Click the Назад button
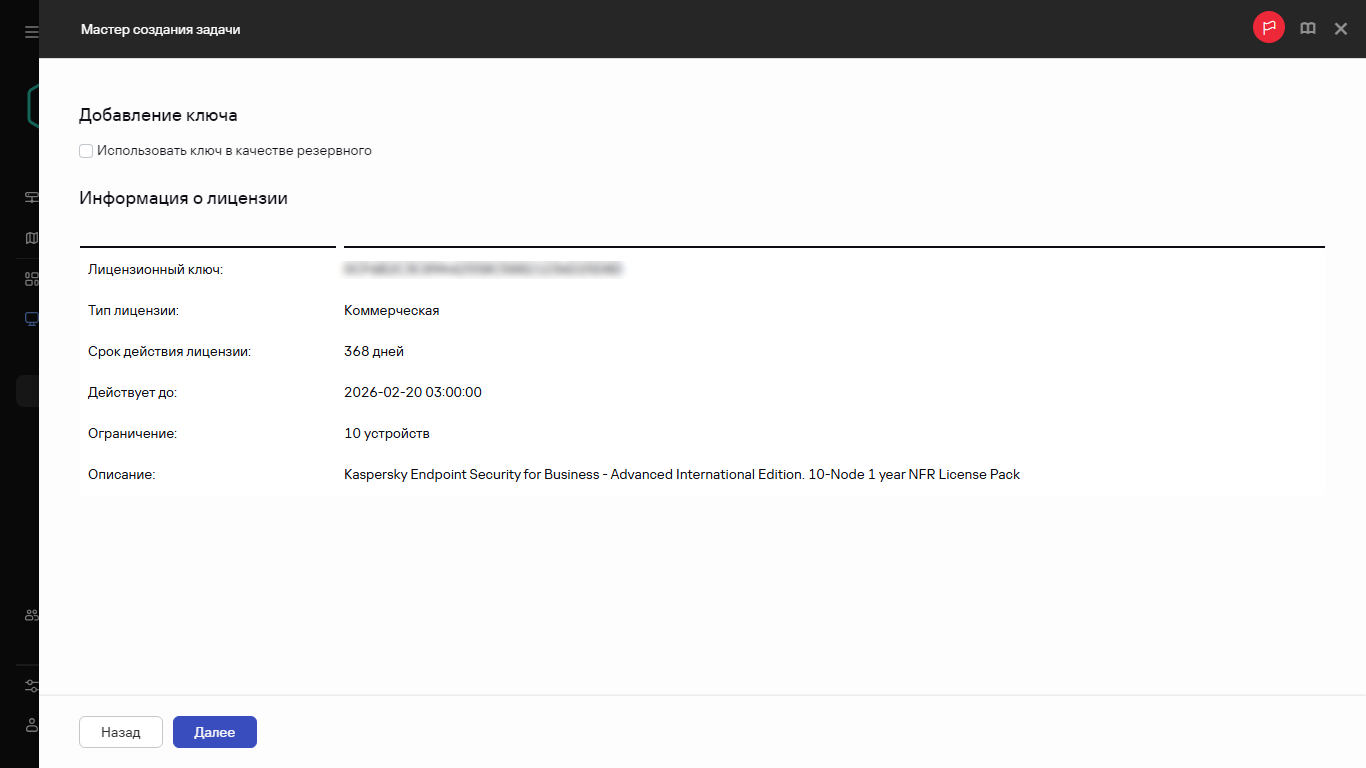The width and height of the screenshot is (1366, 768). [x=121, y=732]
